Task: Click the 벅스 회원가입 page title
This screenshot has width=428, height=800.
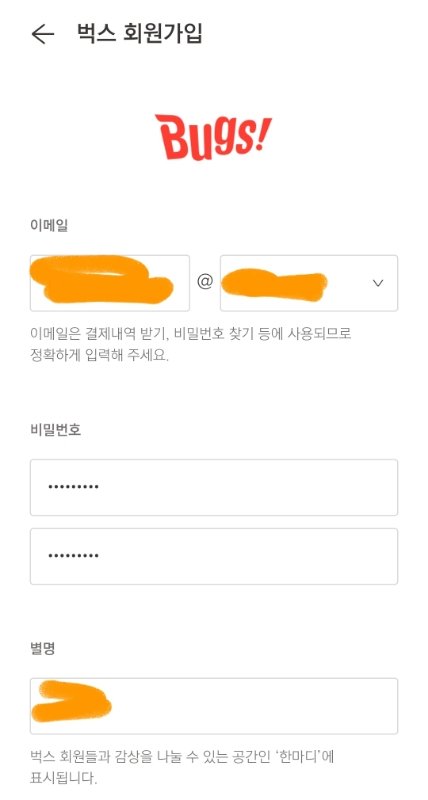Action: click(x=140, y=34)
